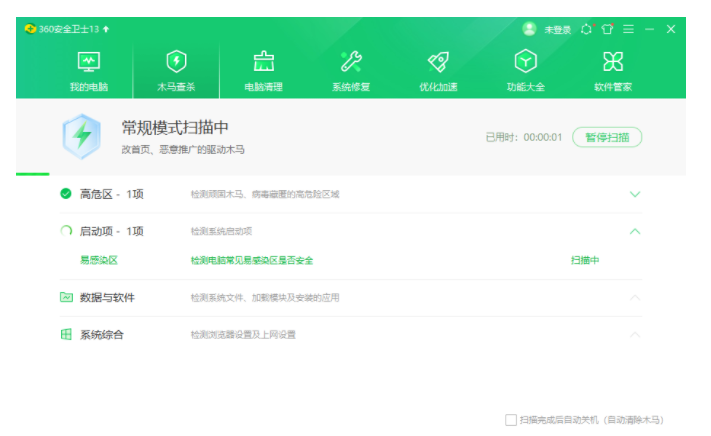Image resolution: width=711 pixels, height=436 pixels.
Task: Click the user avatar icon
Action: click(x=529, y=29)
